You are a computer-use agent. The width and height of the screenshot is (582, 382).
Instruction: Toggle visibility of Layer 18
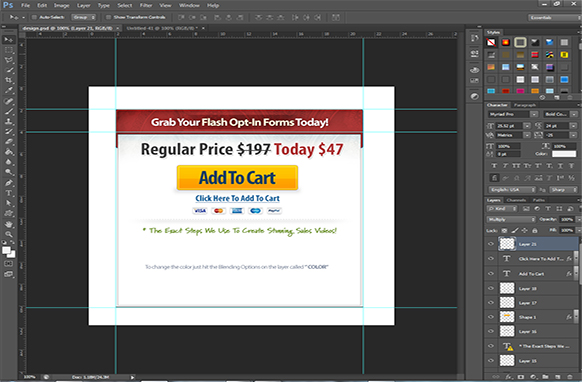click(x=491, y=288)
